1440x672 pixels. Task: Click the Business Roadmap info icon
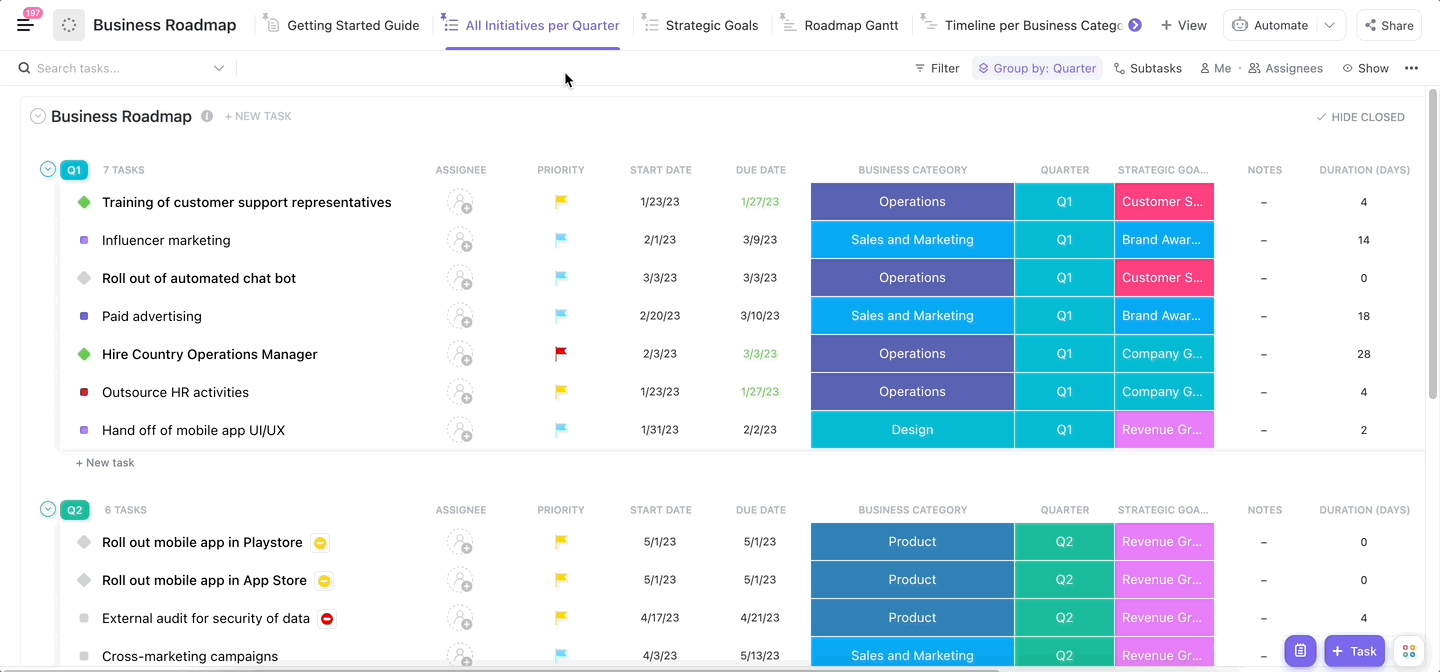click(x=207, y=116)
